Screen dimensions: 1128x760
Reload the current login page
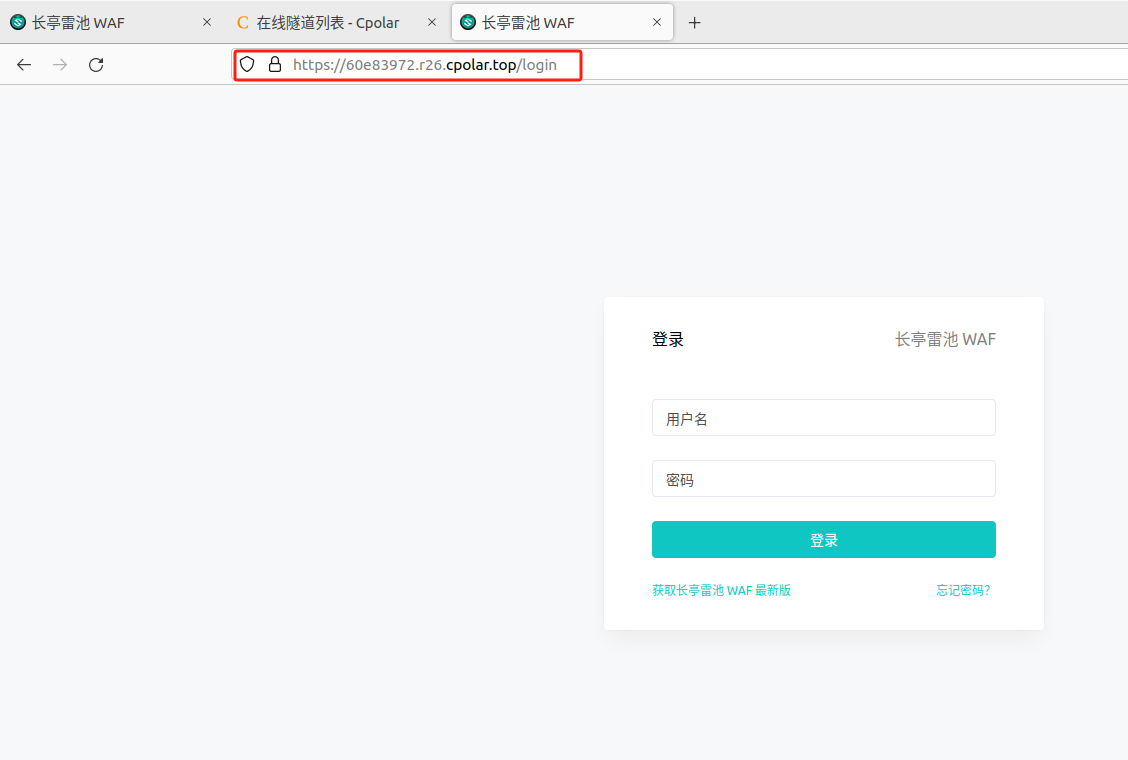click(96, 65)
